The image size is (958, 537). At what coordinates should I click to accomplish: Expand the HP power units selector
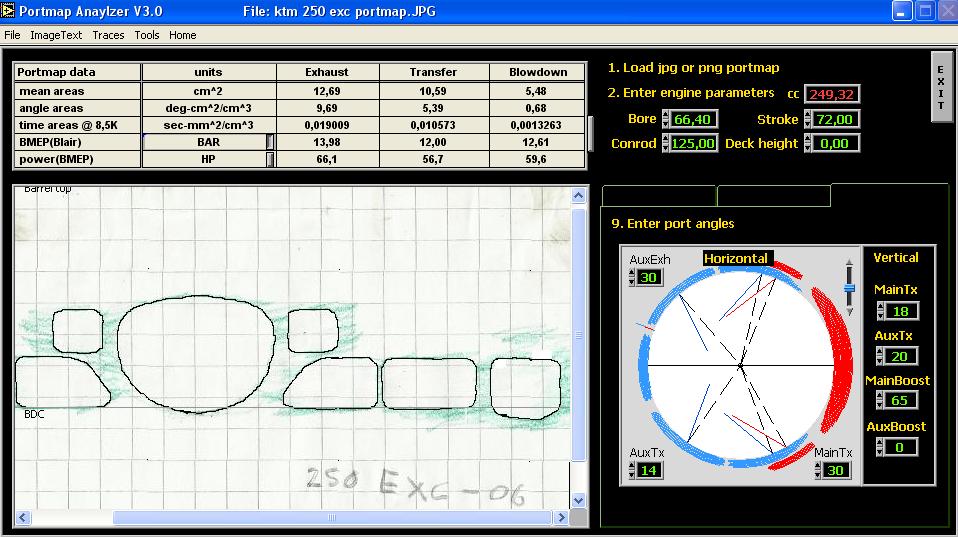click(270, 160)
